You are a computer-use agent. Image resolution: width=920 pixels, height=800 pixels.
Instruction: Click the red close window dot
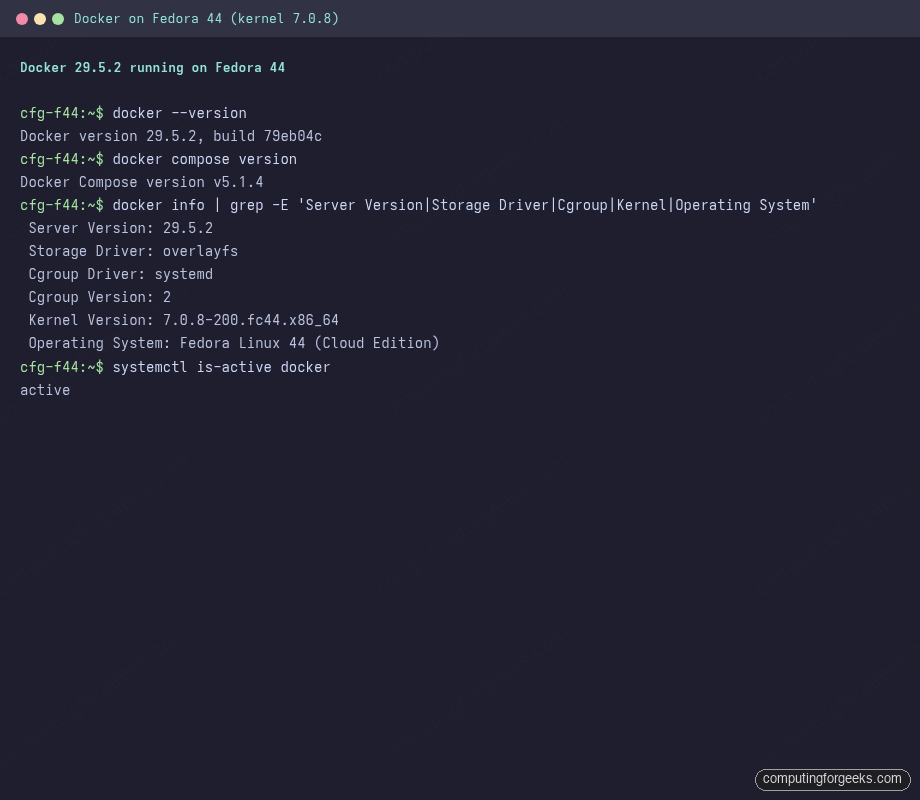(22, 19)
